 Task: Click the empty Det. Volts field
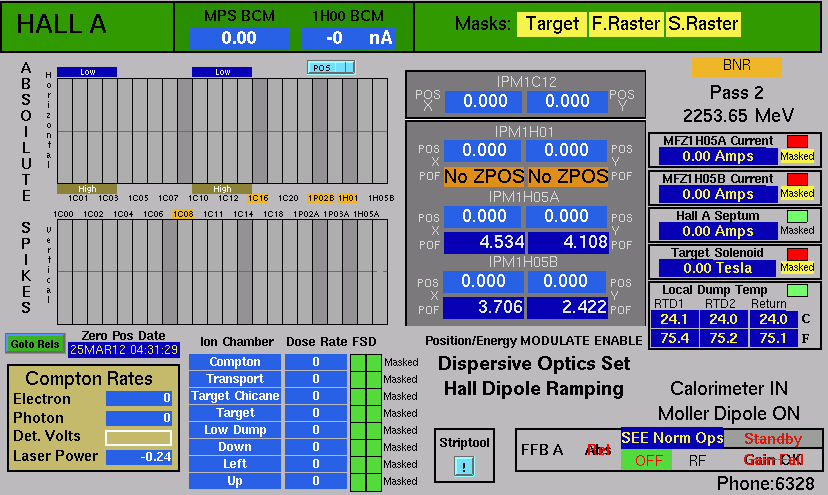(138, 438)
